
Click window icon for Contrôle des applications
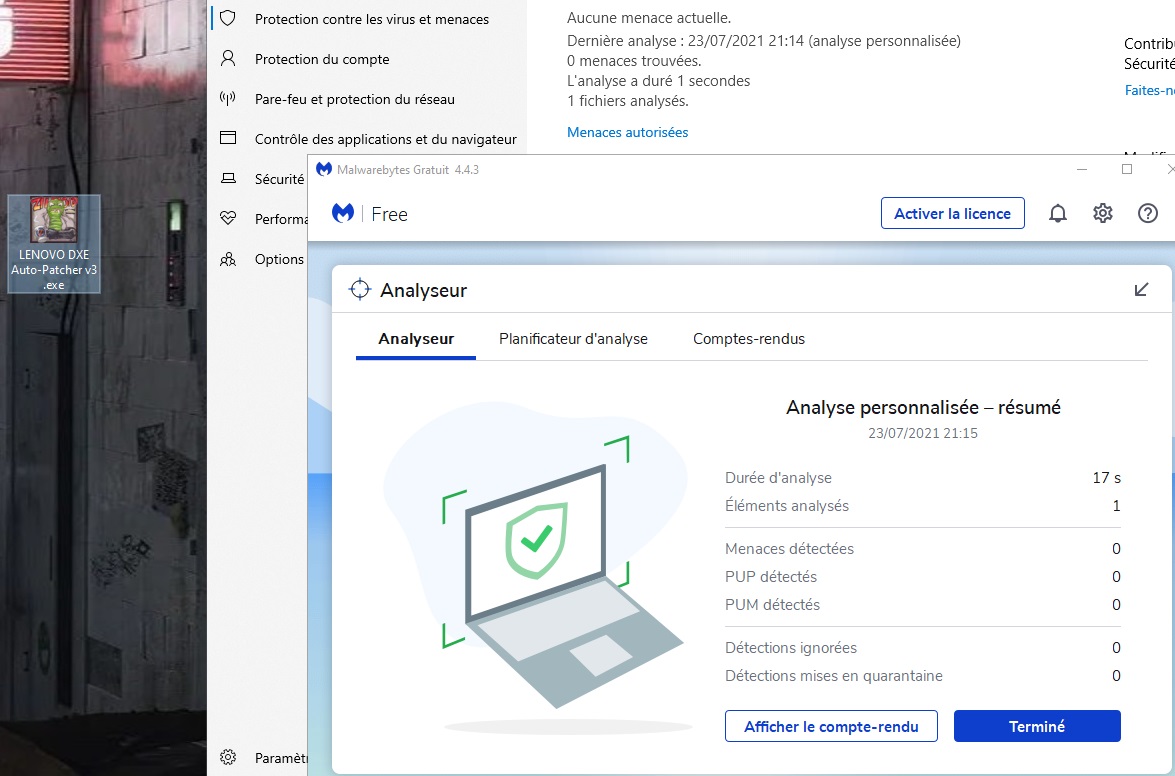click(228, 138)
